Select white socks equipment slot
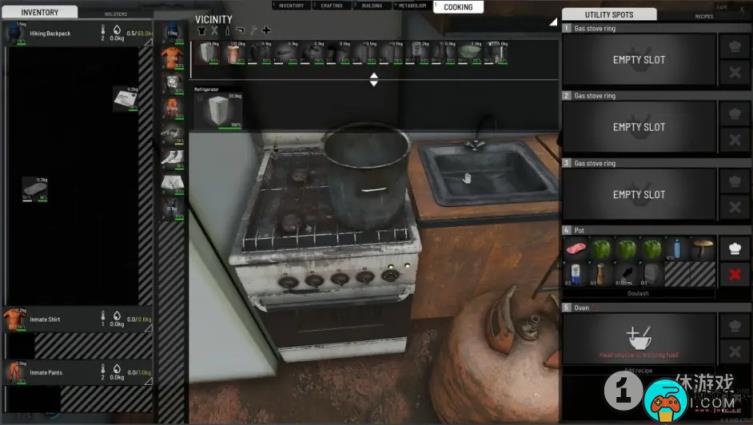Screen dimensions: 753x425 tap(172, 159)
